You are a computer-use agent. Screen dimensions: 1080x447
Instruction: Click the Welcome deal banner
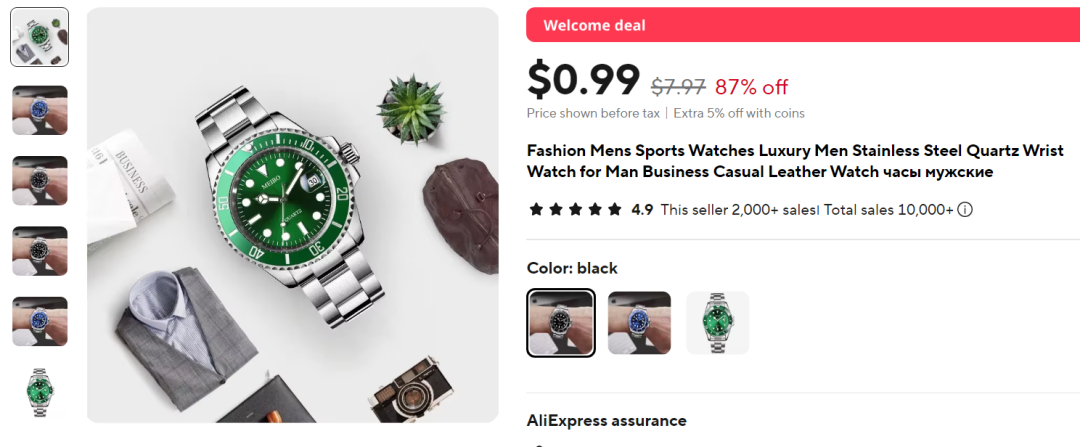803,25
